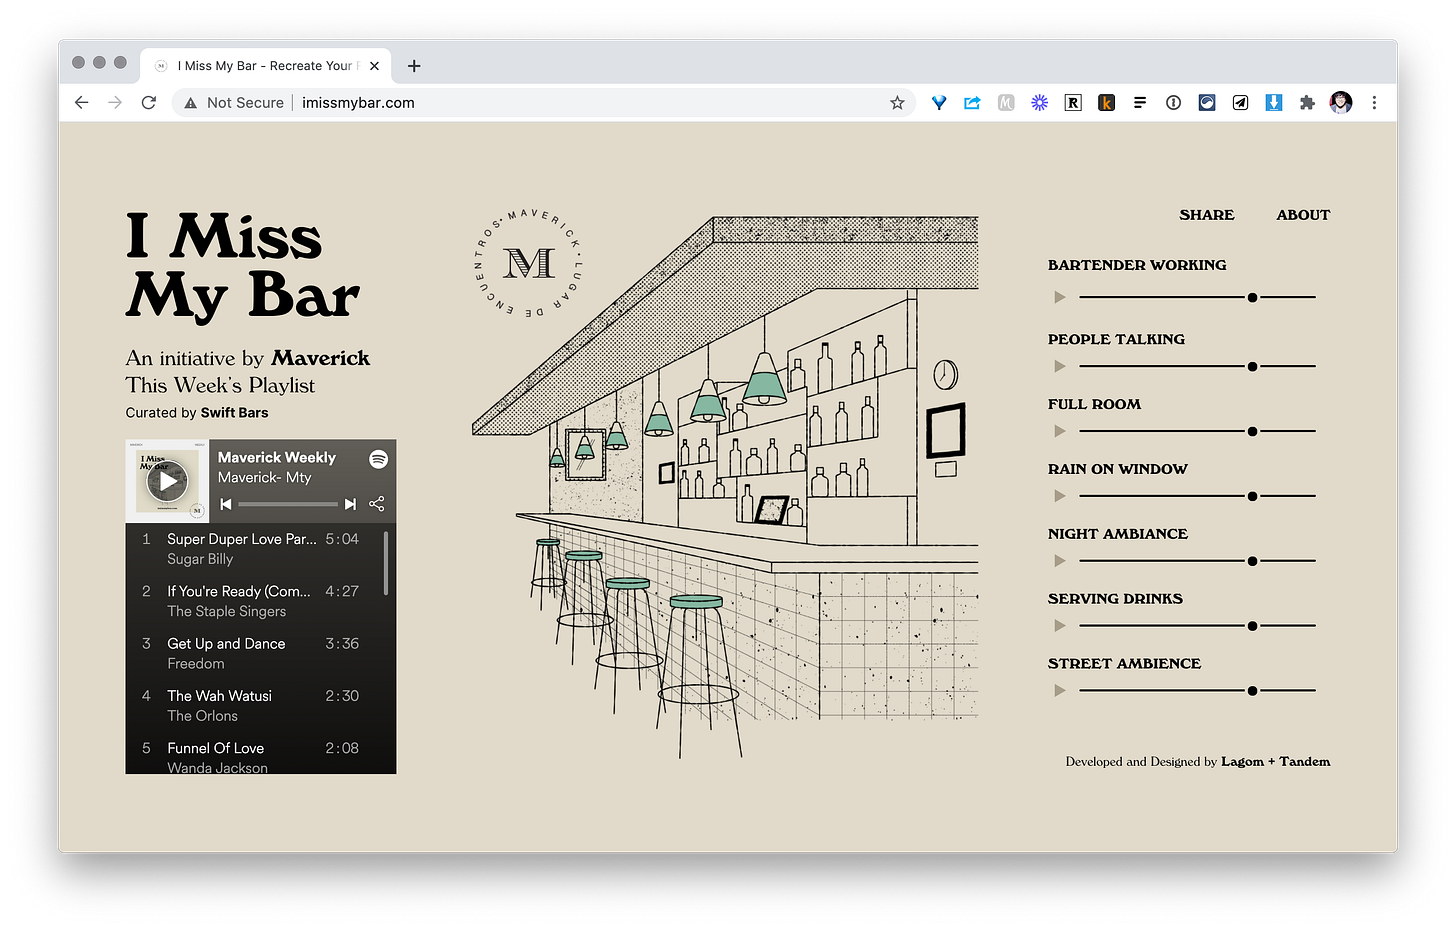This screenshot has height=930, width=1456.
Task: Open the Share menu link
Action: pyautogui.click(x=1206, y=215)
